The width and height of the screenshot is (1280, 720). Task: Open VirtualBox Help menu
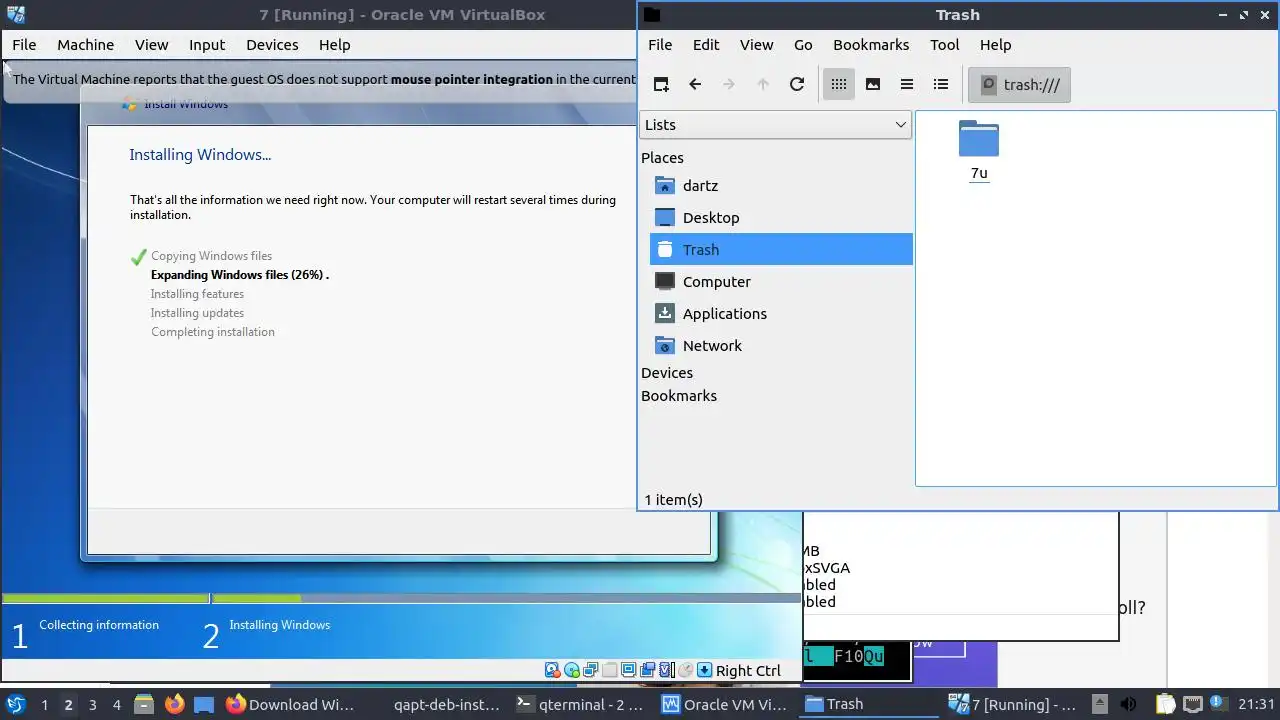tap(334, 44)
